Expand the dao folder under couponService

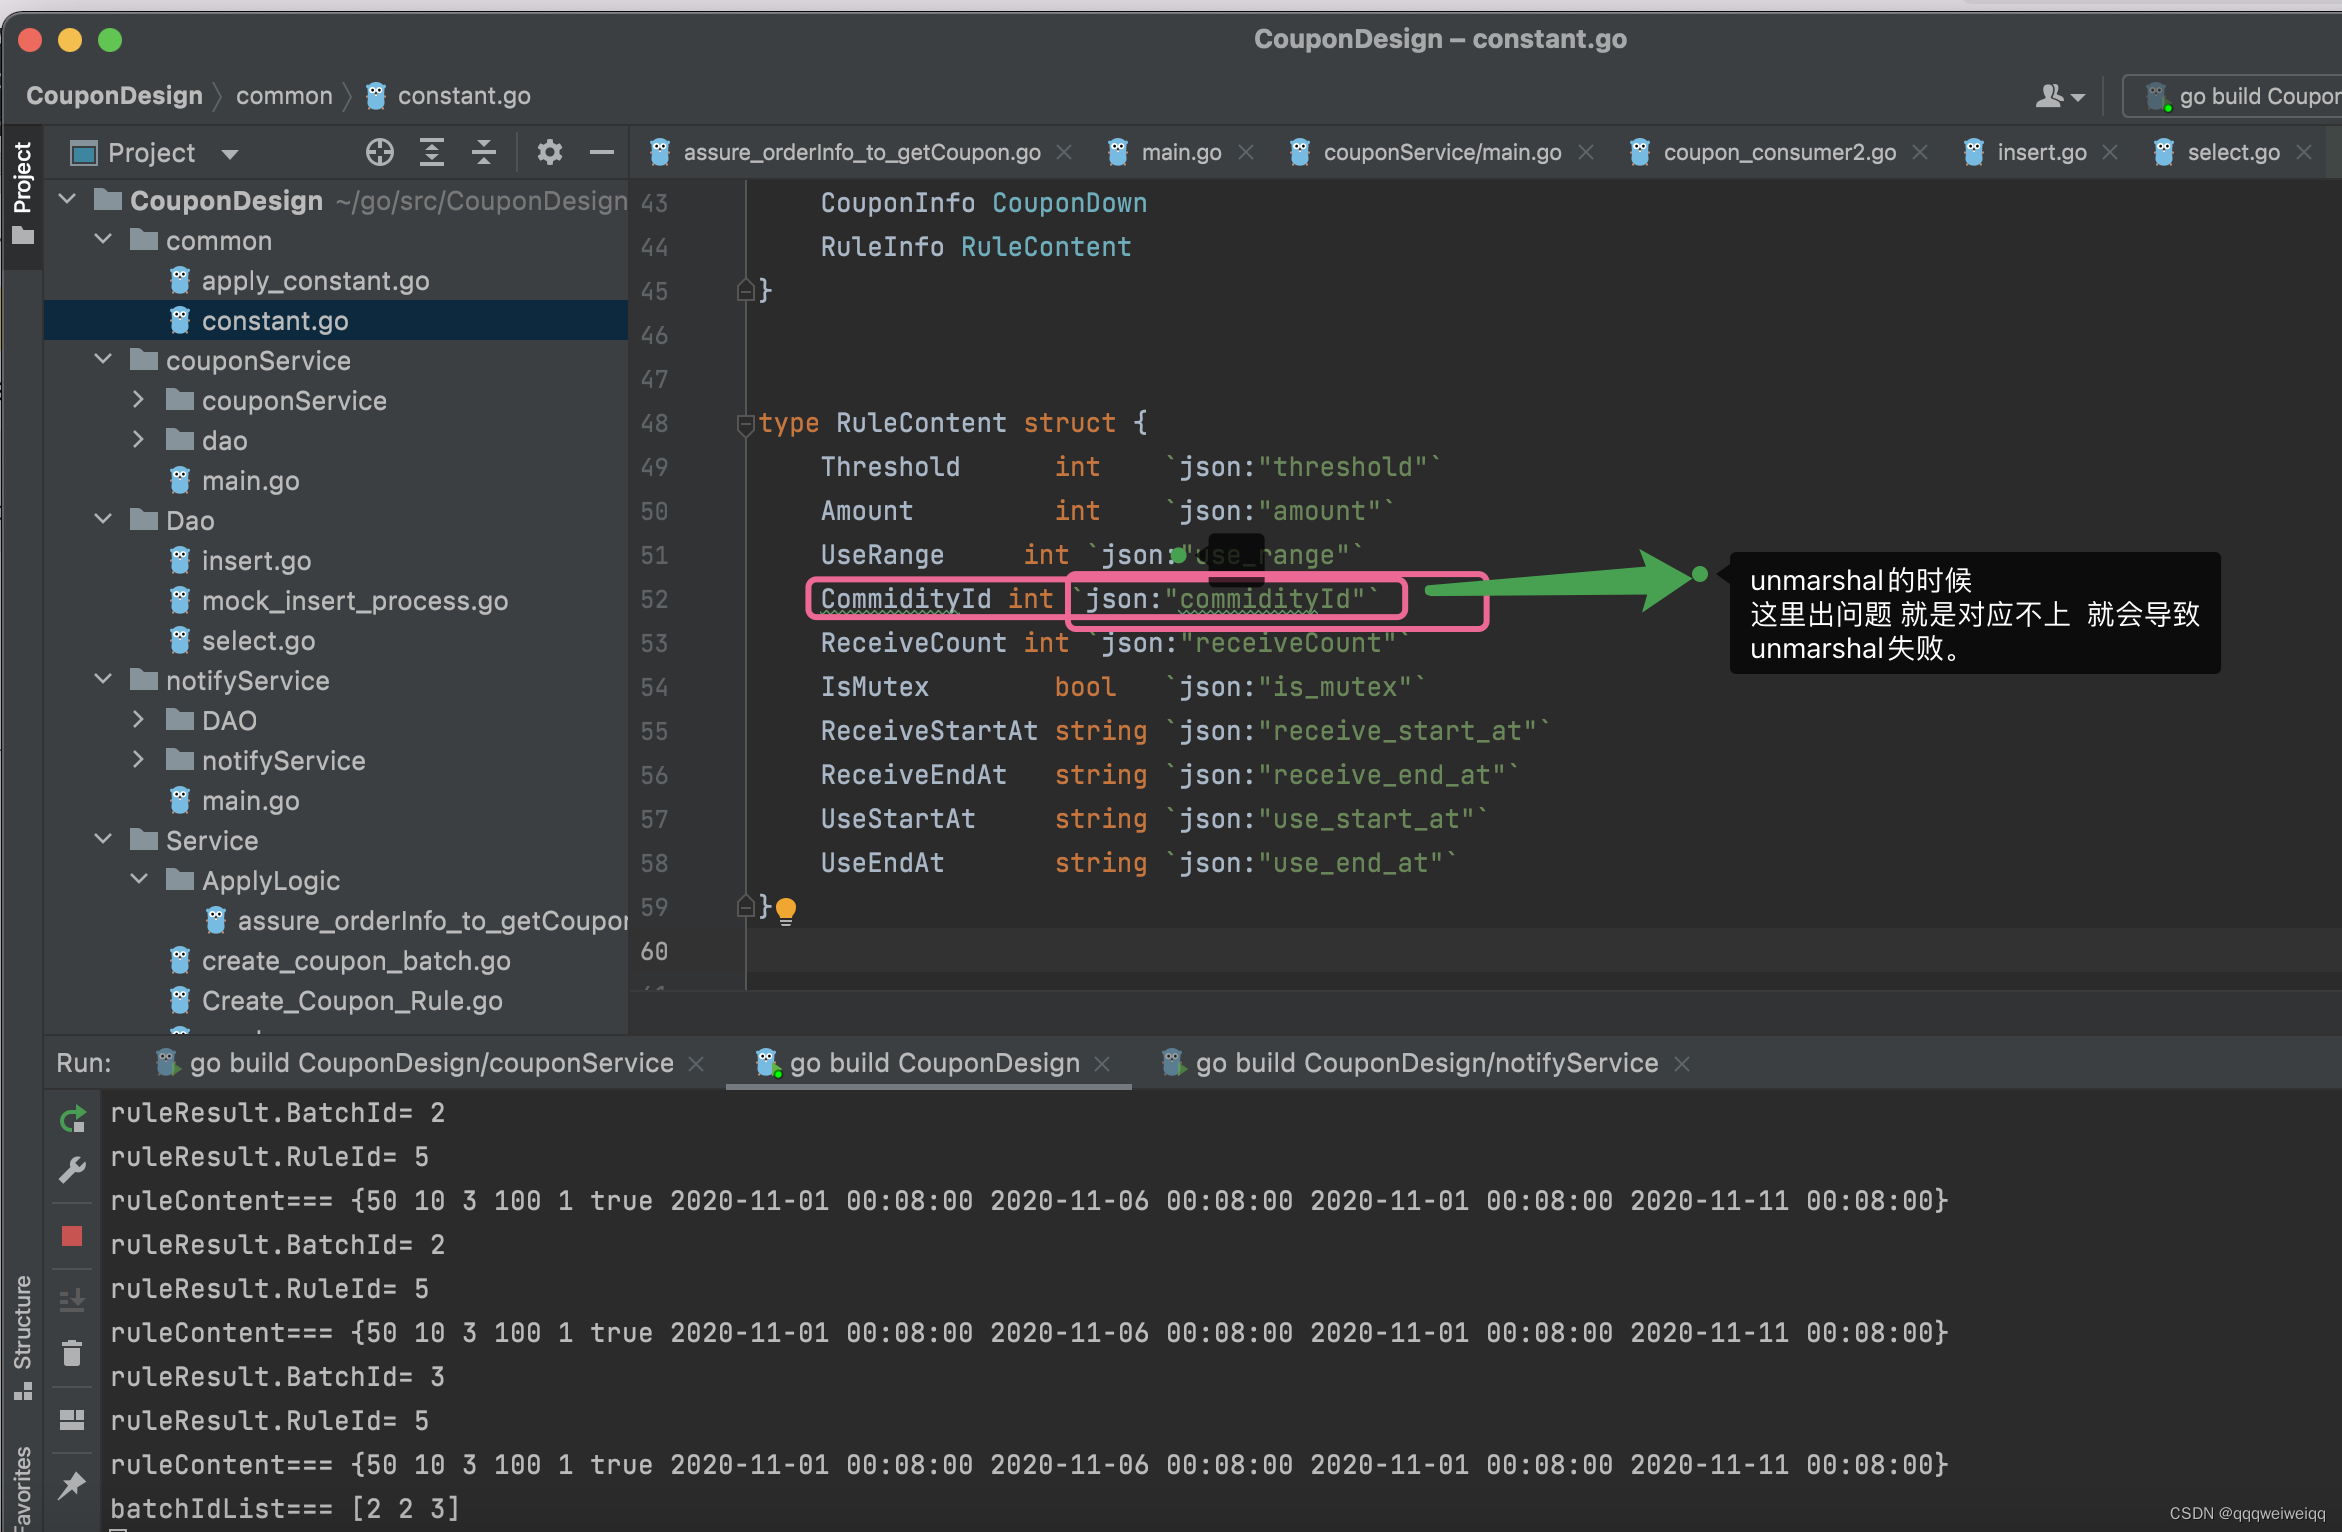(x=139, y=440)
